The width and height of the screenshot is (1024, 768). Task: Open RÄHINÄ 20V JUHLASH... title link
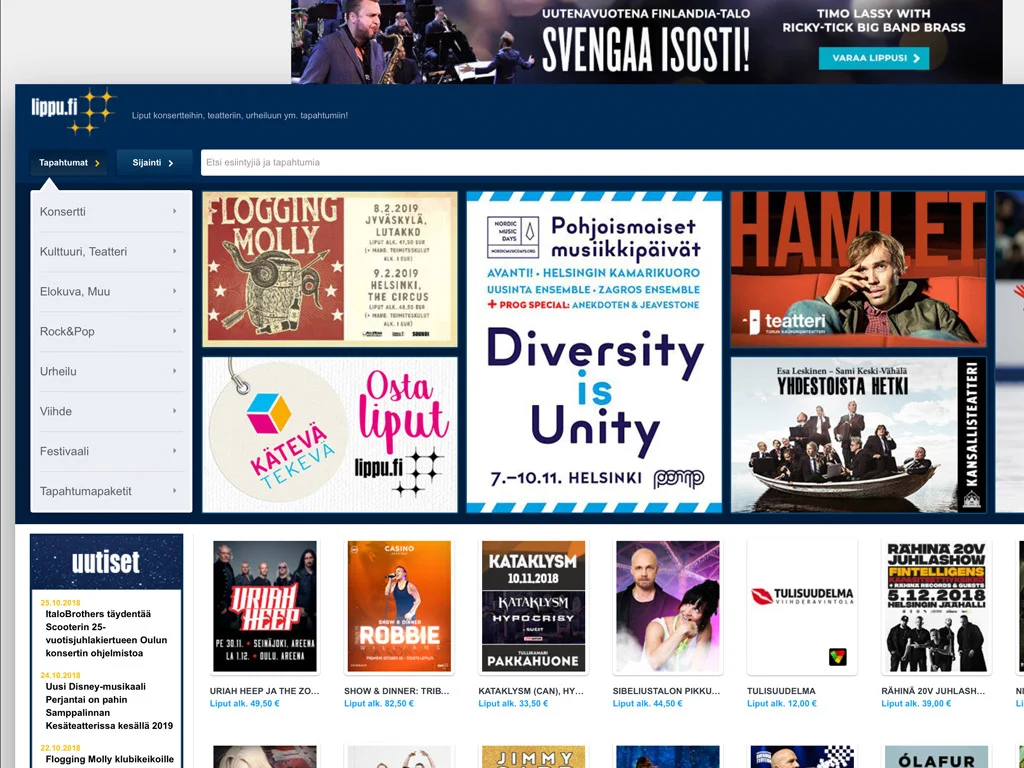(x=933, y=691)
